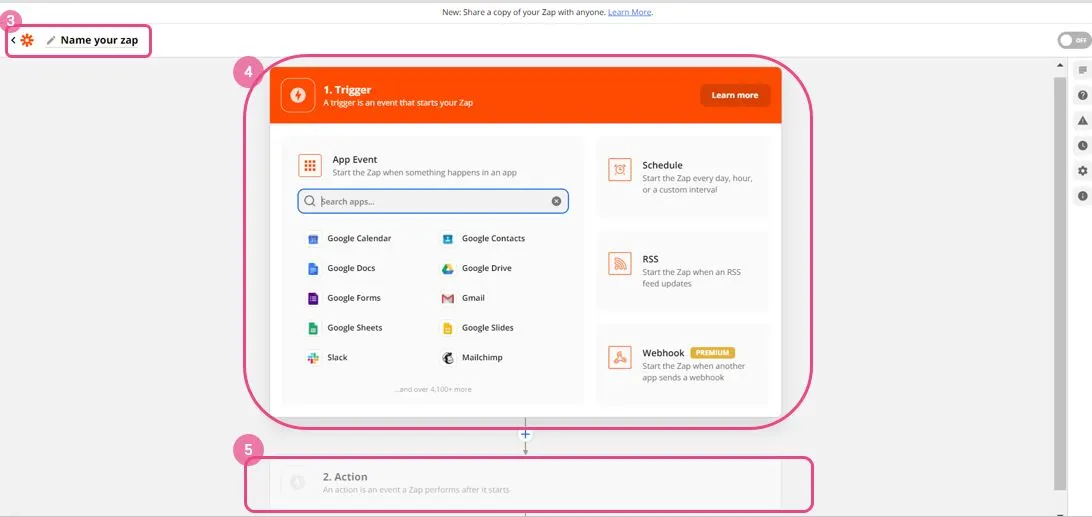Click the 'RSS' title text
Viewport: 1092px width, 517px height.
pos(650,259)
